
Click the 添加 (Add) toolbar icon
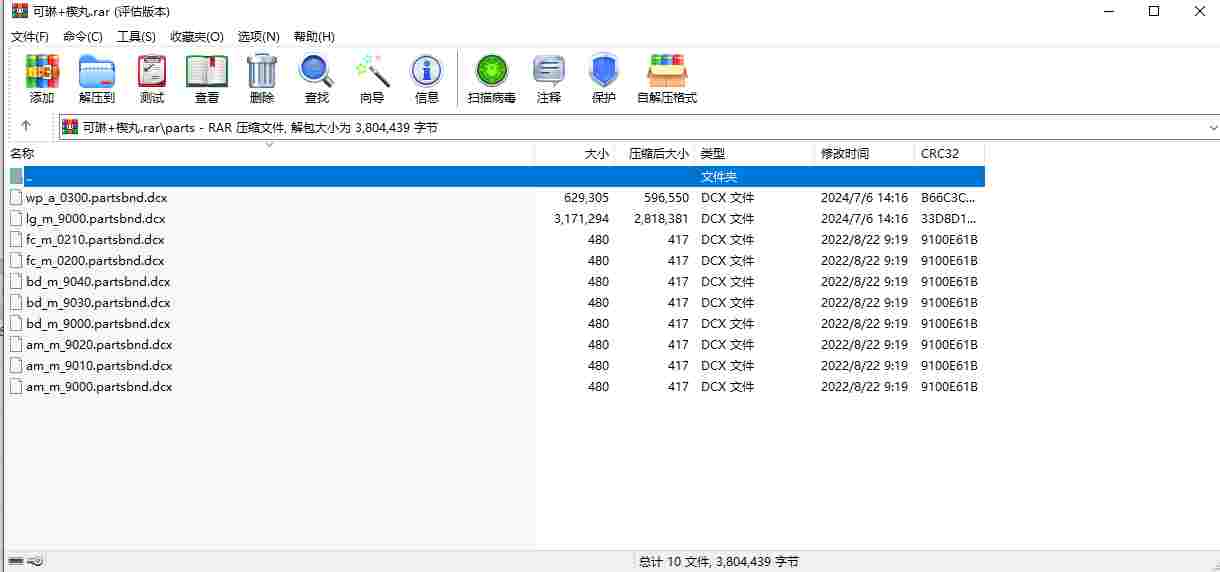coord(42,71)
